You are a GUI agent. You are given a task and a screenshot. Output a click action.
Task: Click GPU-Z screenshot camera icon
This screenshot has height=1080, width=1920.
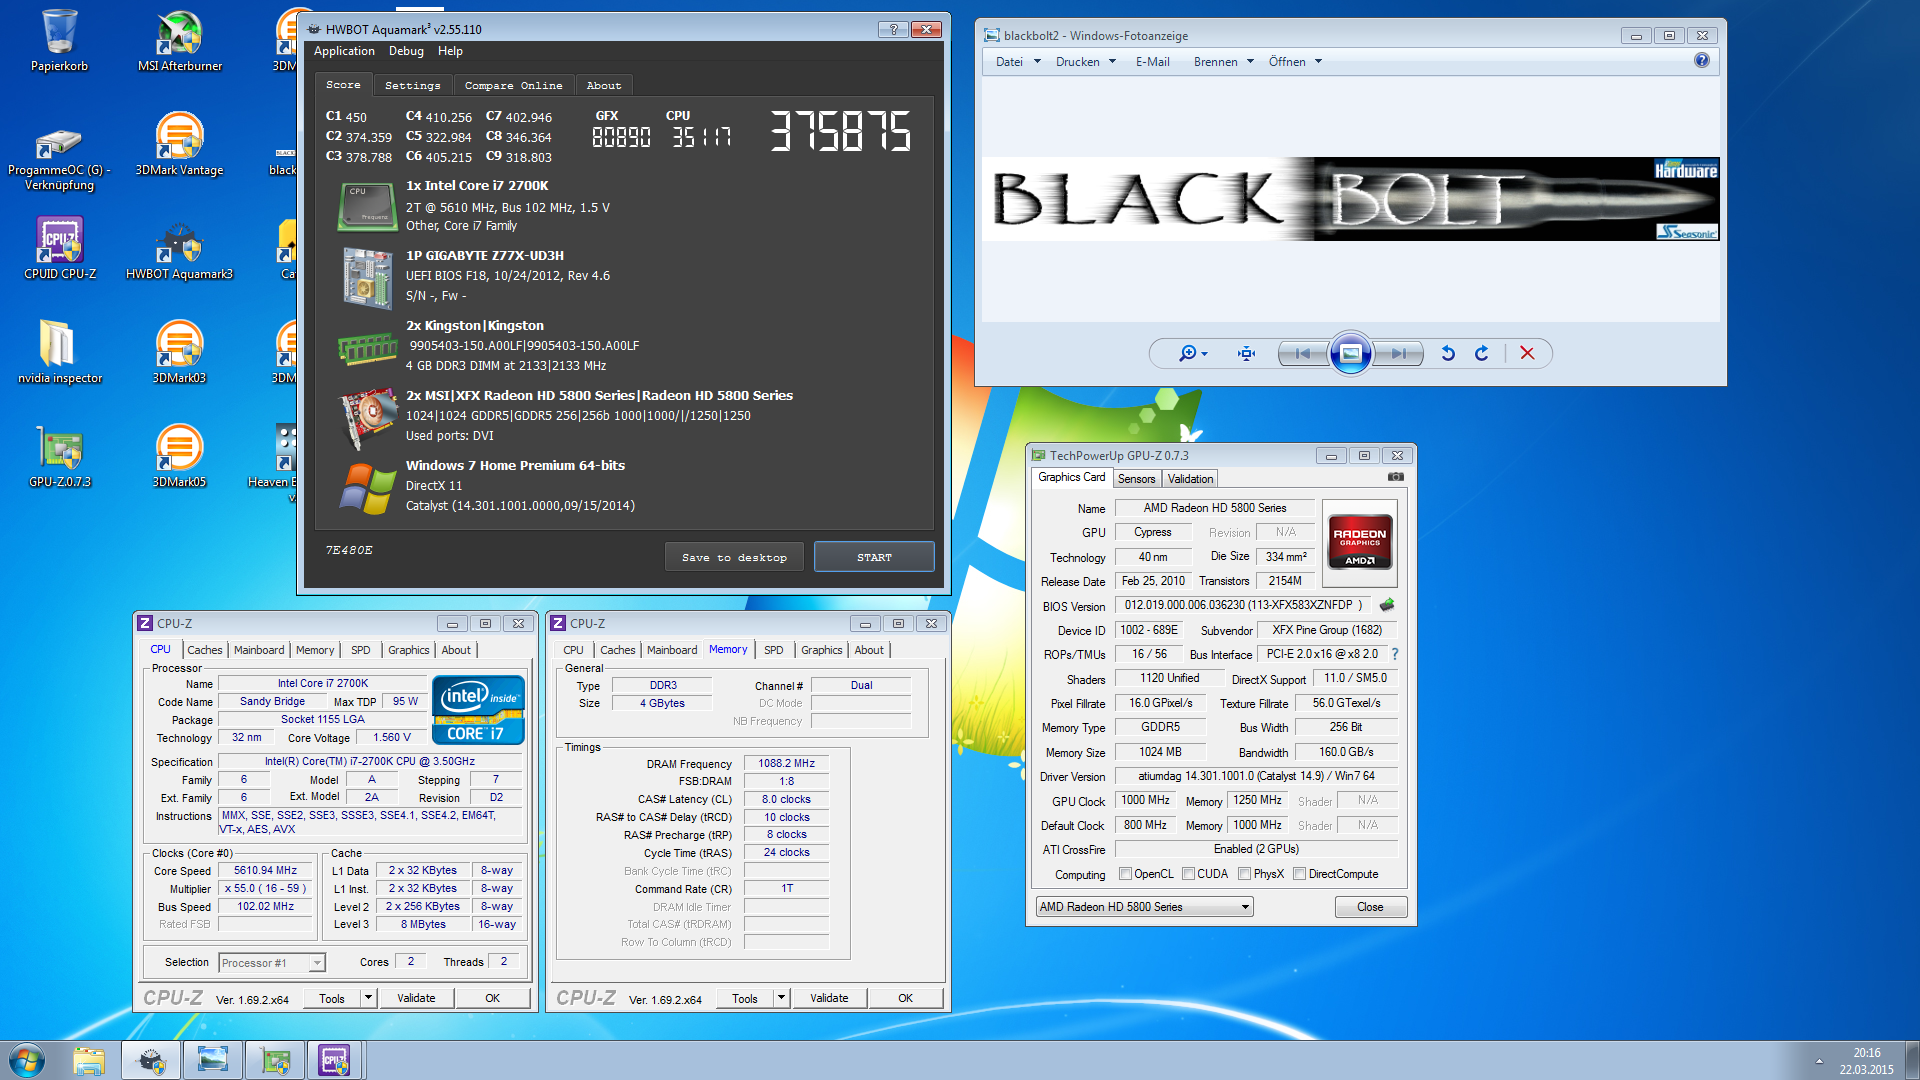1396,477
